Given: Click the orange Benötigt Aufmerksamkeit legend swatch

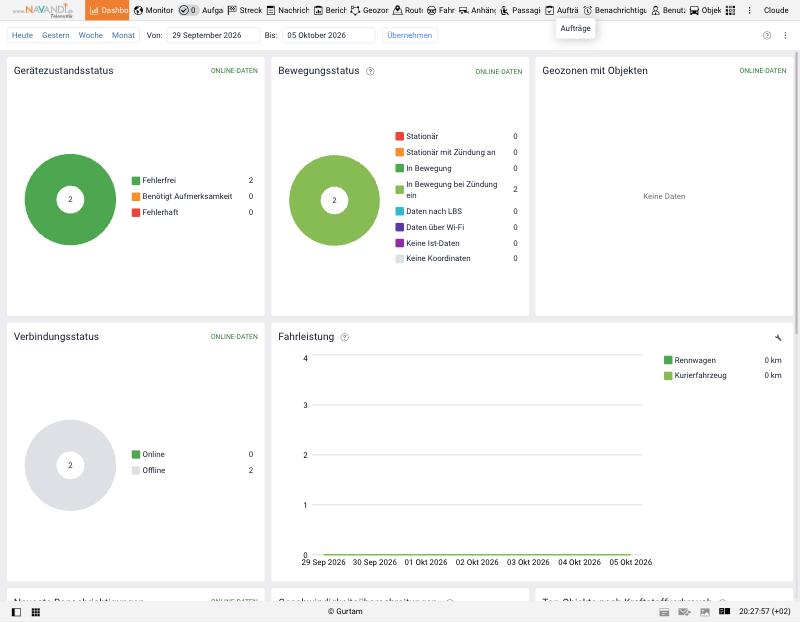Looking at the screenshot, I should (136, 196).
